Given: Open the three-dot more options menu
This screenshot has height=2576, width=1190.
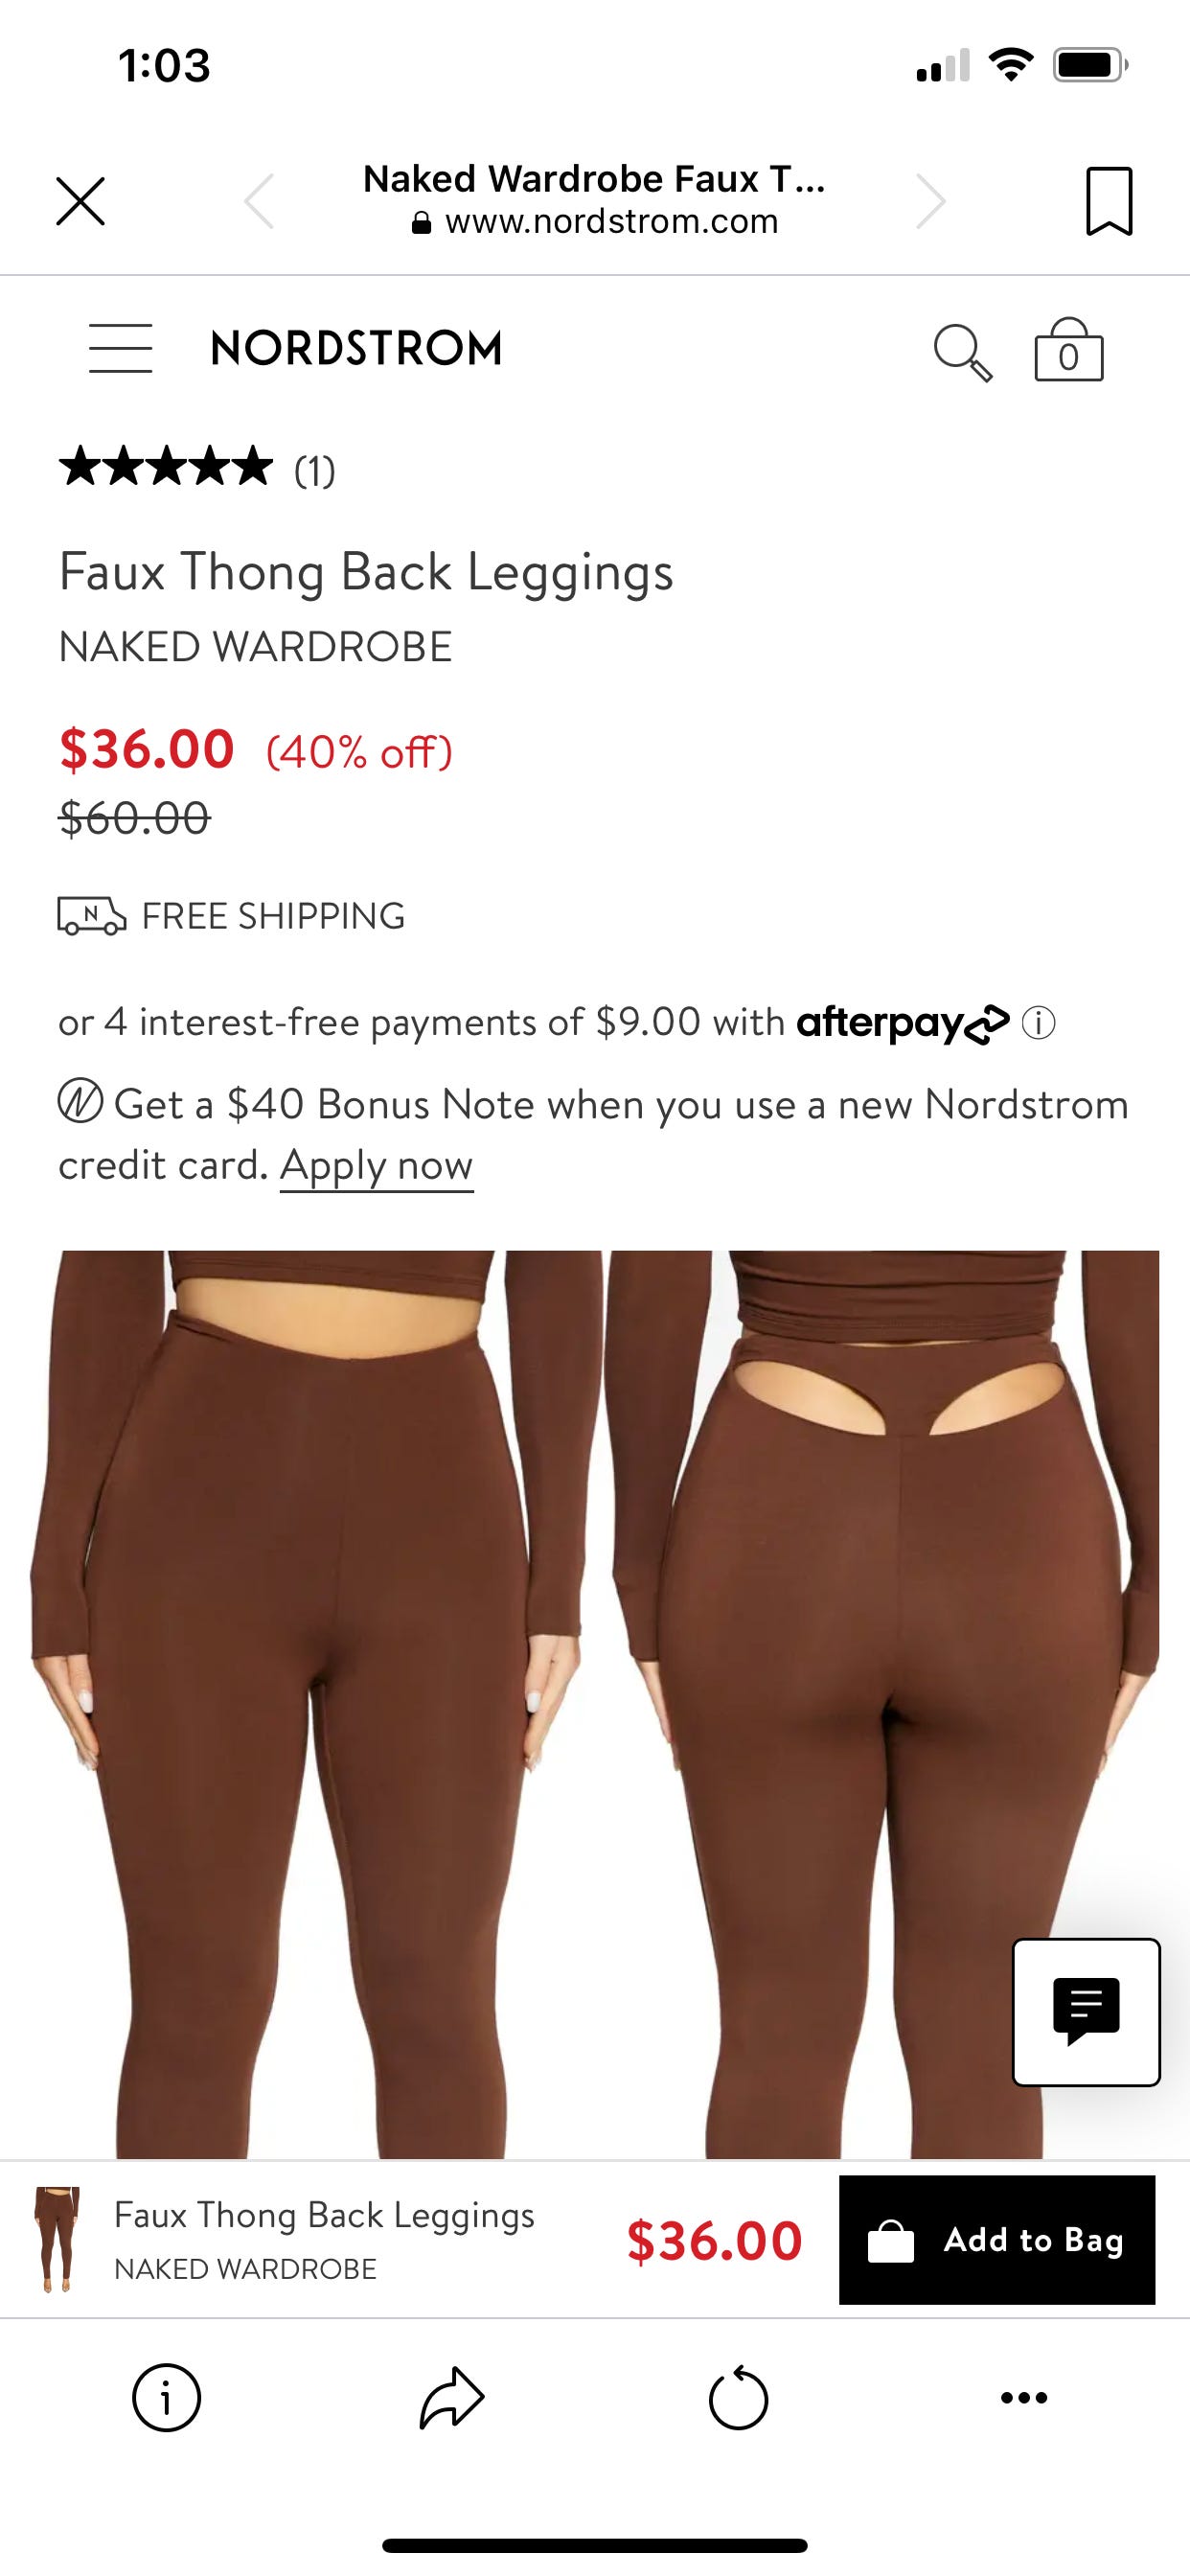Looking at the screenshot, I should point(1024,2397).
